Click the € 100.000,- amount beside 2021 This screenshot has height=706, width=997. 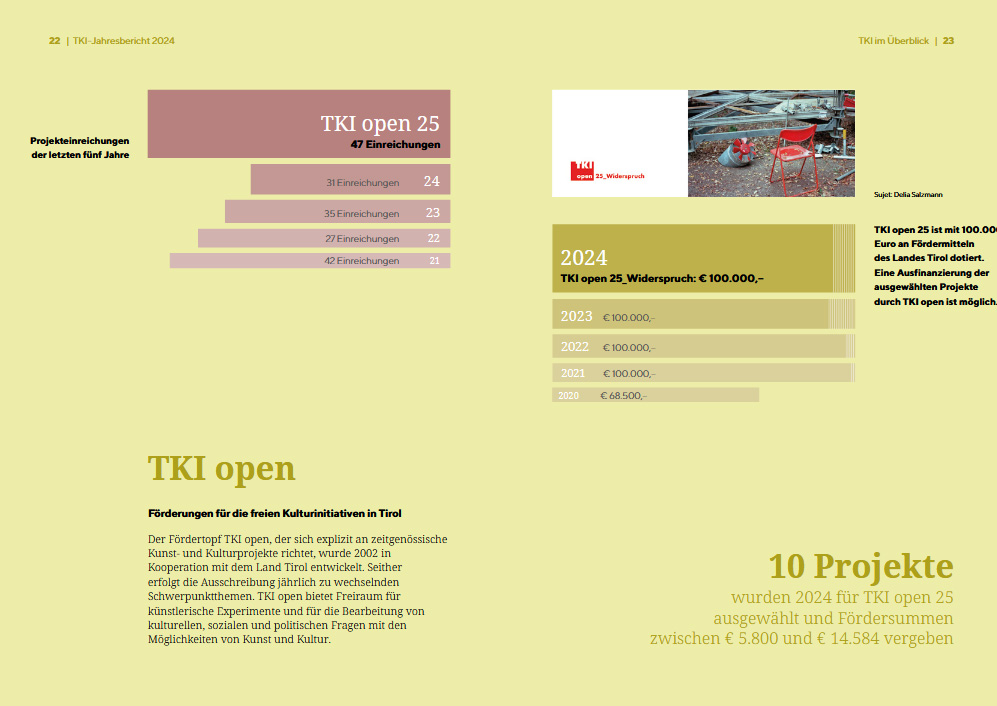[629, 374]
